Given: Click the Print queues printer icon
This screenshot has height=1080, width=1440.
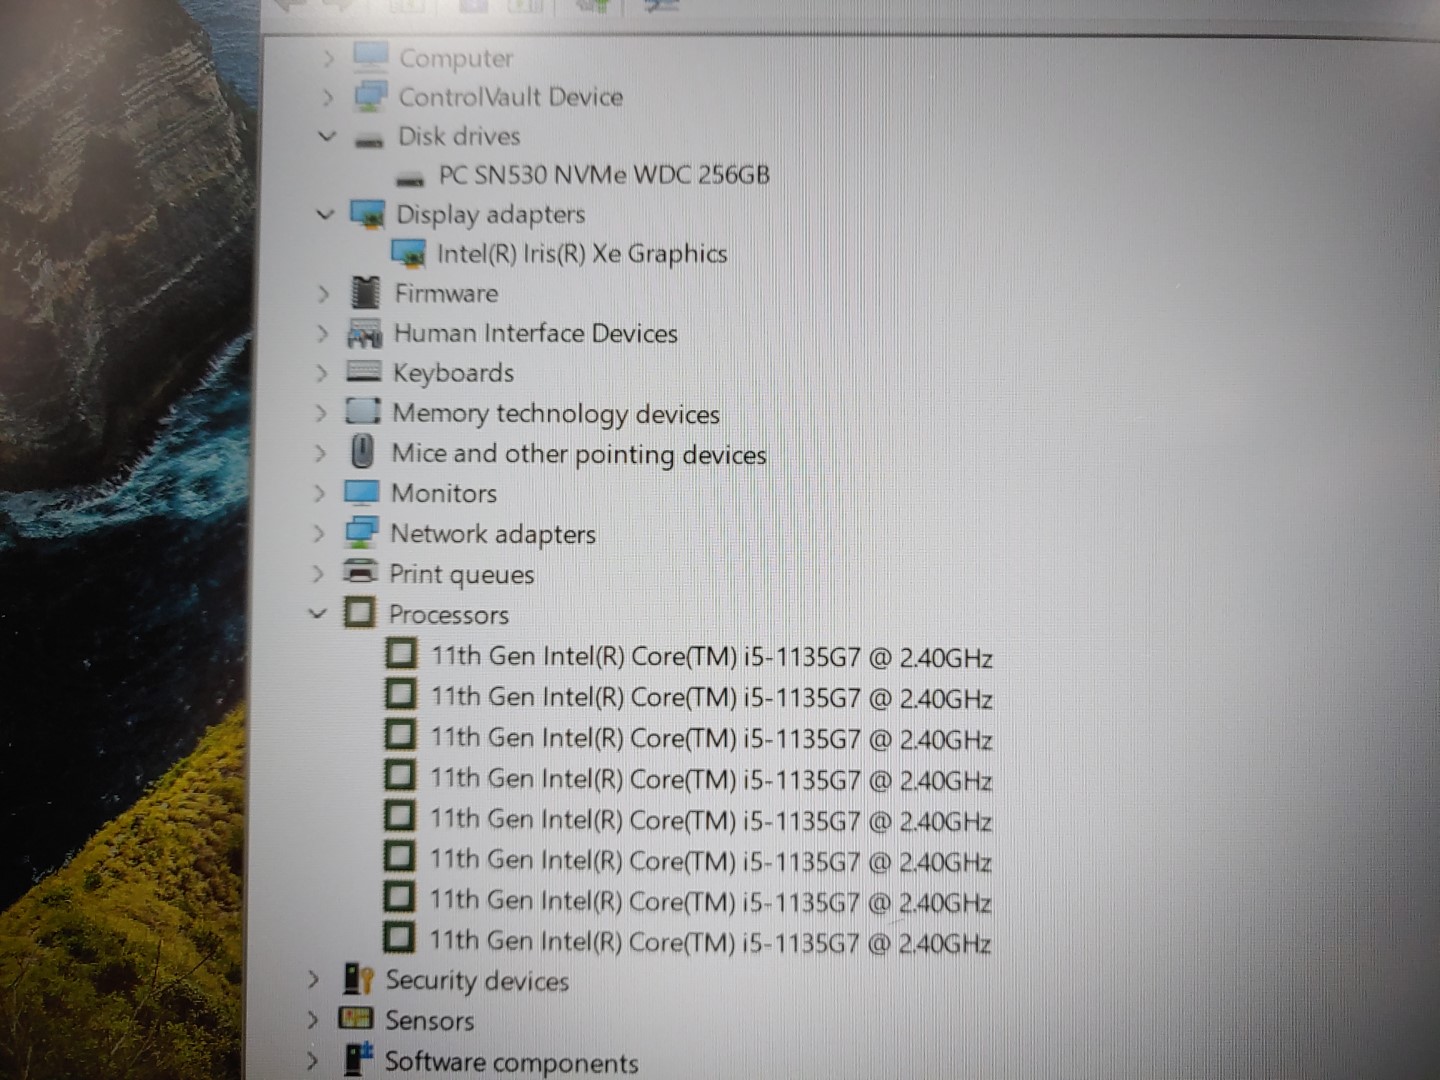Looking at the screenshot, I should 360,573.
